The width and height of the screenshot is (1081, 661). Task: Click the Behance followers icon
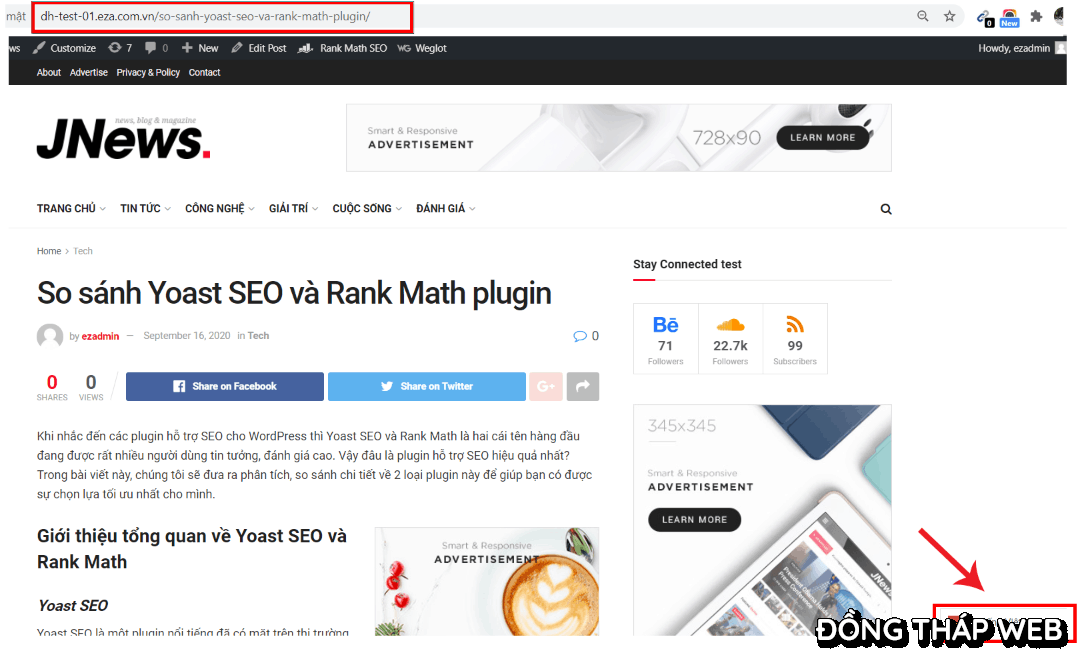(665, 325)
